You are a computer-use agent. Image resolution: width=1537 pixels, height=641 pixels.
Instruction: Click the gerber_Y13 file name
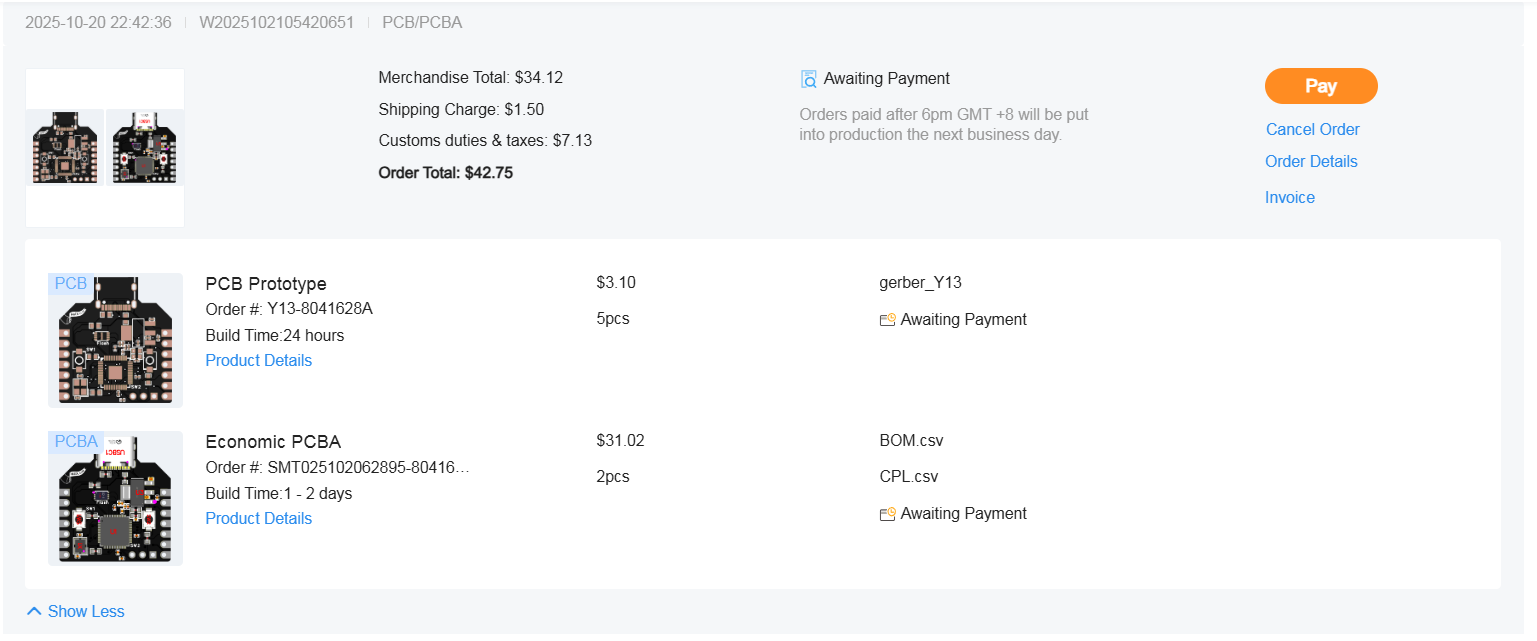click(x=920, y=282)
